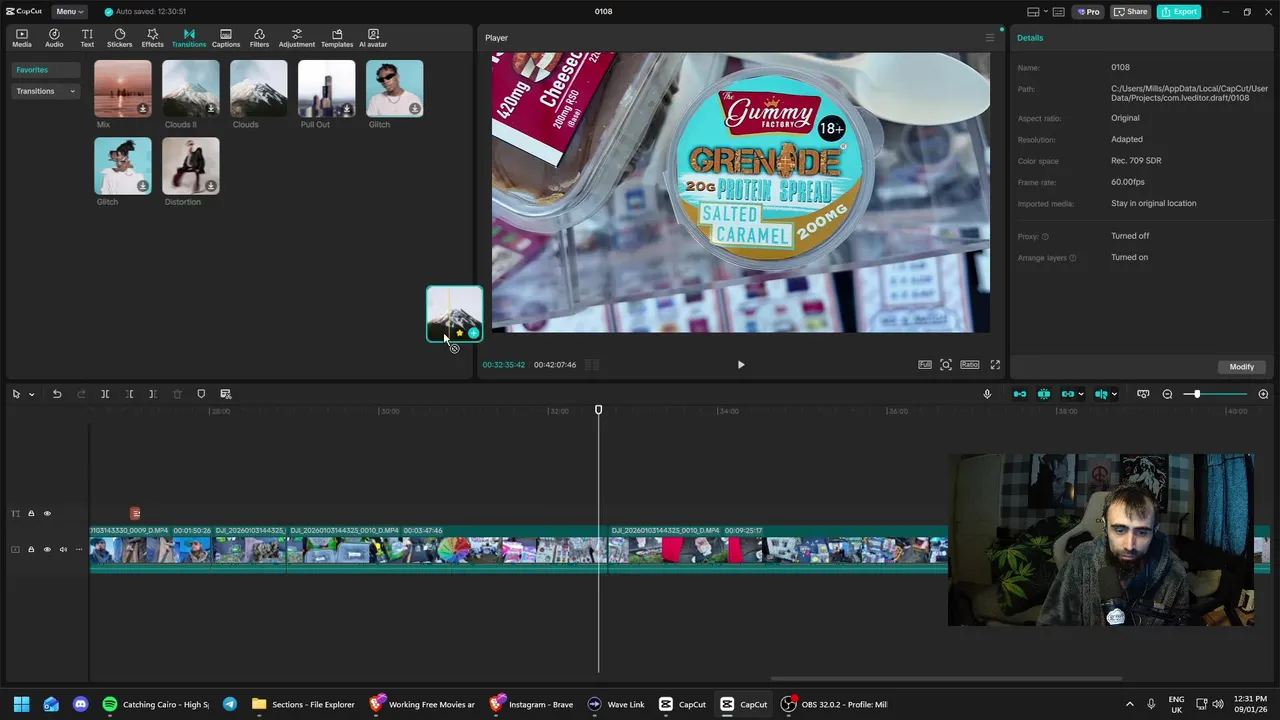Viewport: 1280px width, 720px height.
Task: Toggle main track magnet
Action: pyautogui.click(x=1019, y=394)
